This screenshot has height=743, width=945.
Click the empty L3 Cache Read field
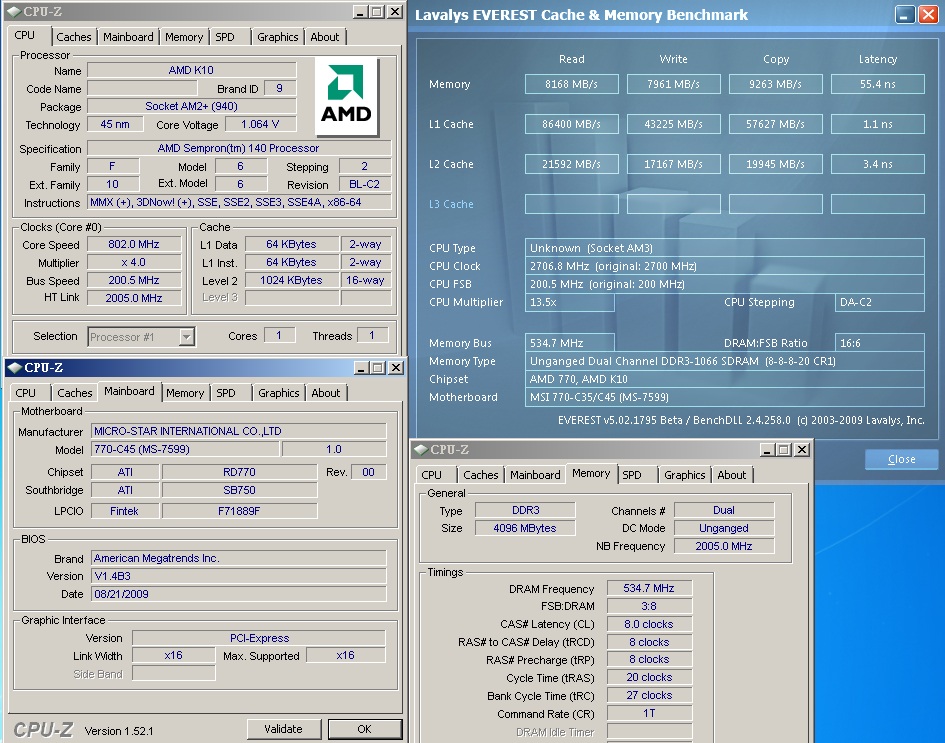571,204
